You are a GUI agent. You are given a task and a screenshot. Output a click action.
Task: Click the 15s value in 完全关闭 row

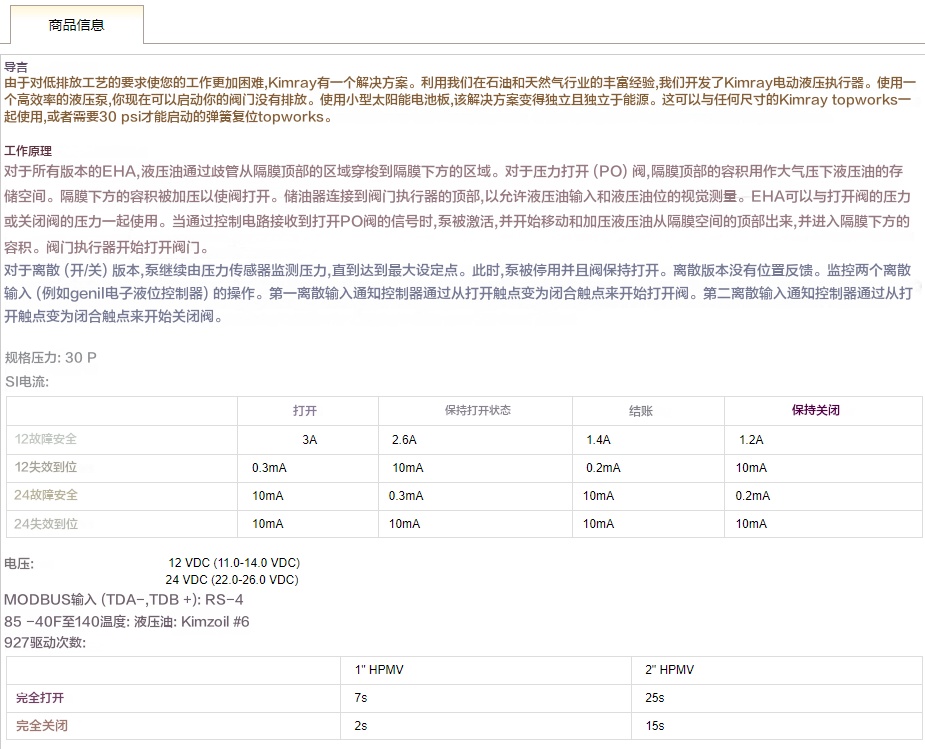coord(655,726)
